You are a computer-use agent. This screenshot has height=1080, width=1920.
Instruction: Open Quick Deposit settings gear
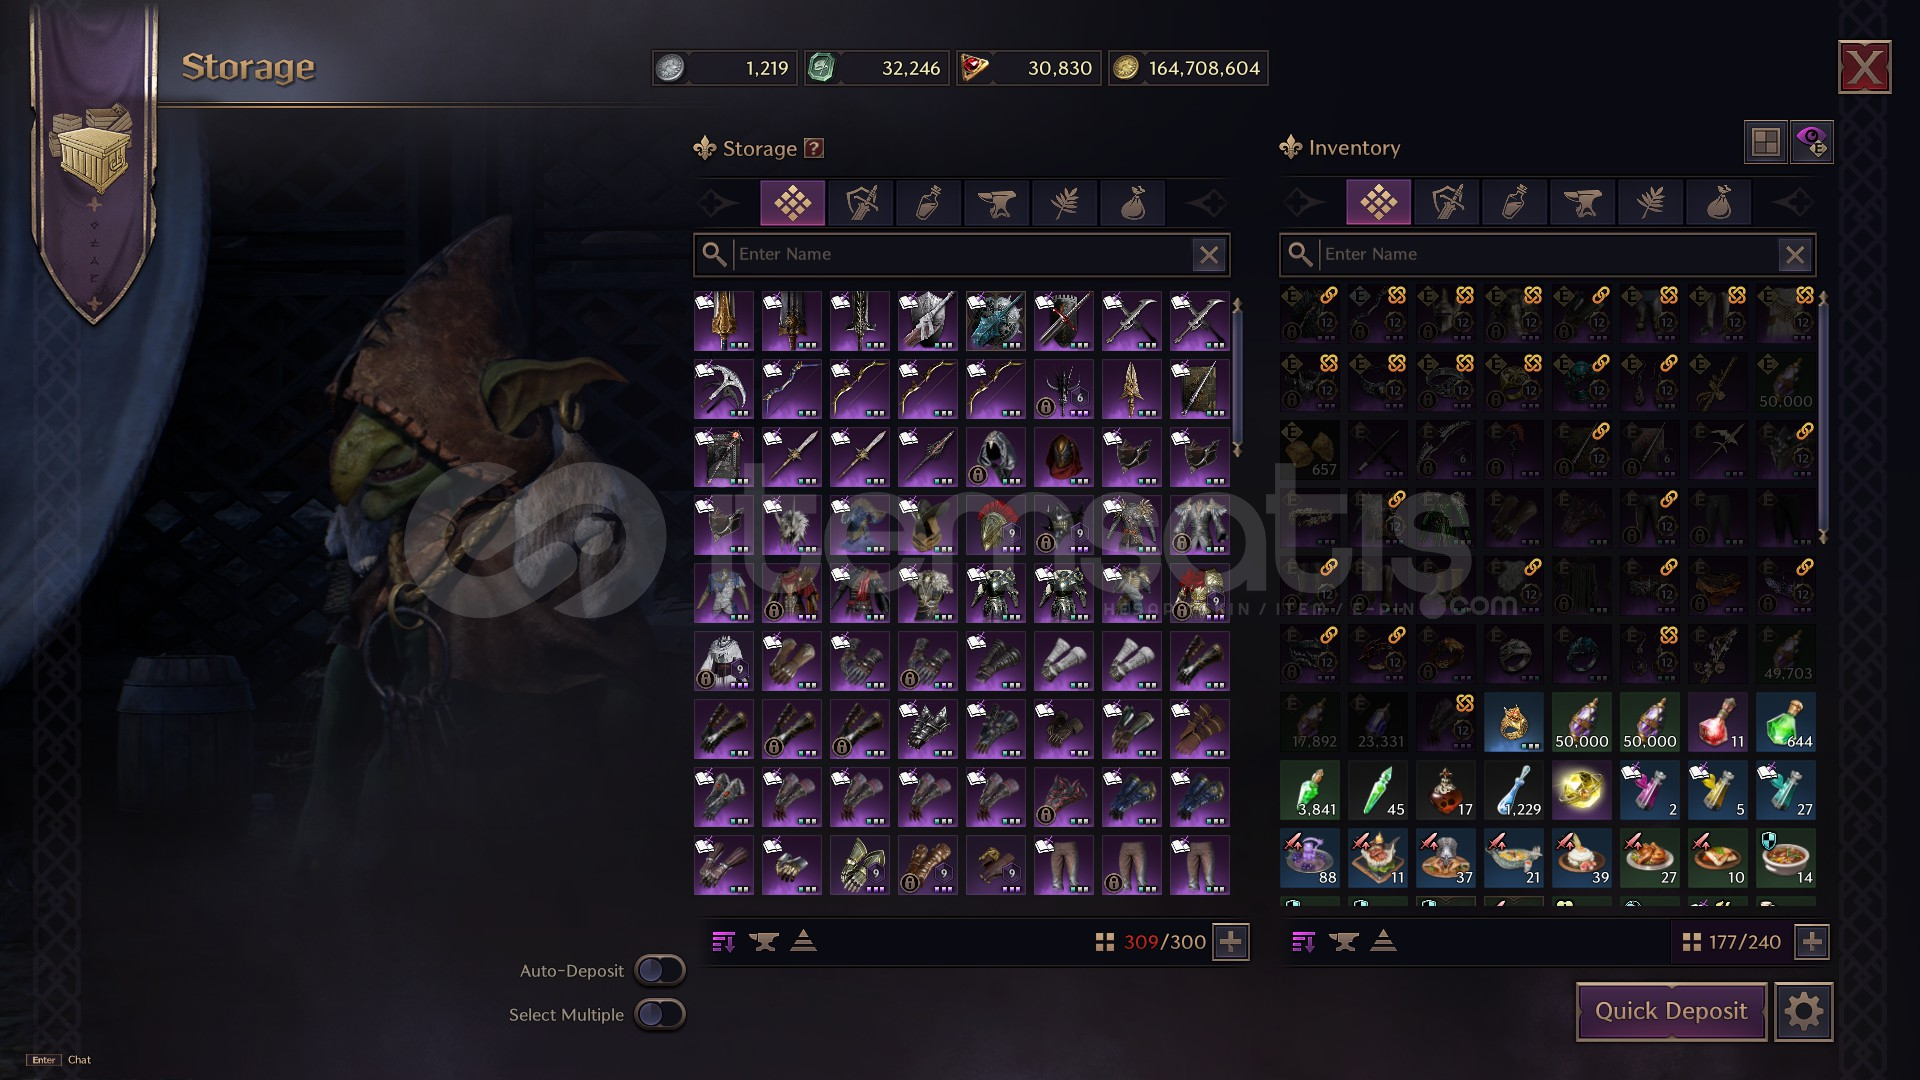click(1803, 1012)
